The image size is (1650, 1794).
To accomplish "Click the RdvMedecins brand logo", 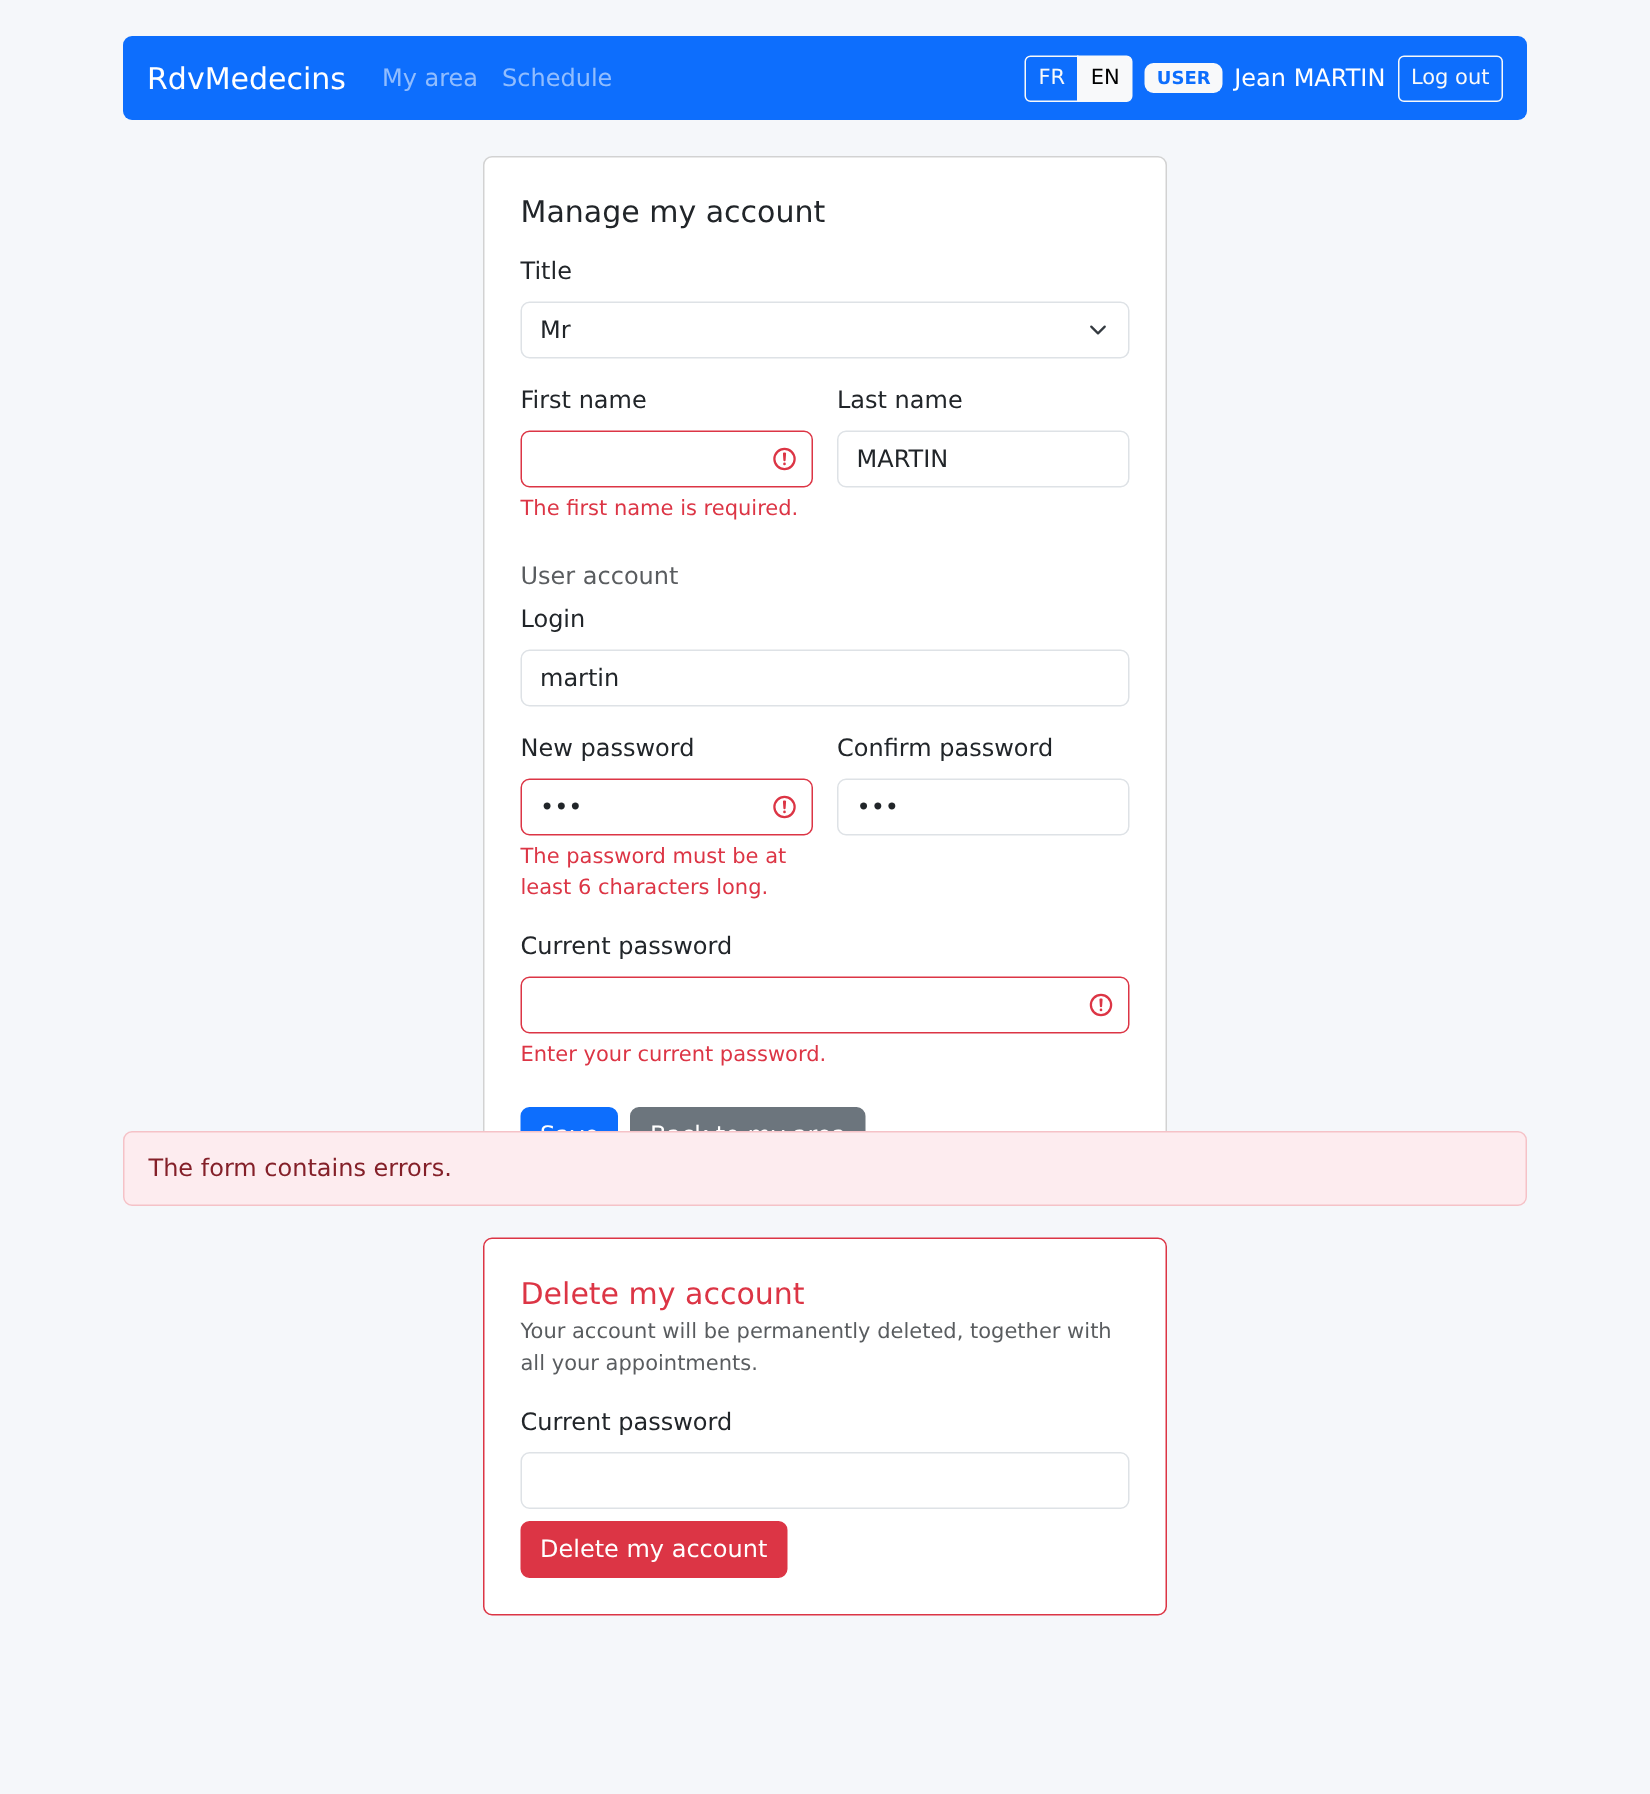I will tap(246, 78).
